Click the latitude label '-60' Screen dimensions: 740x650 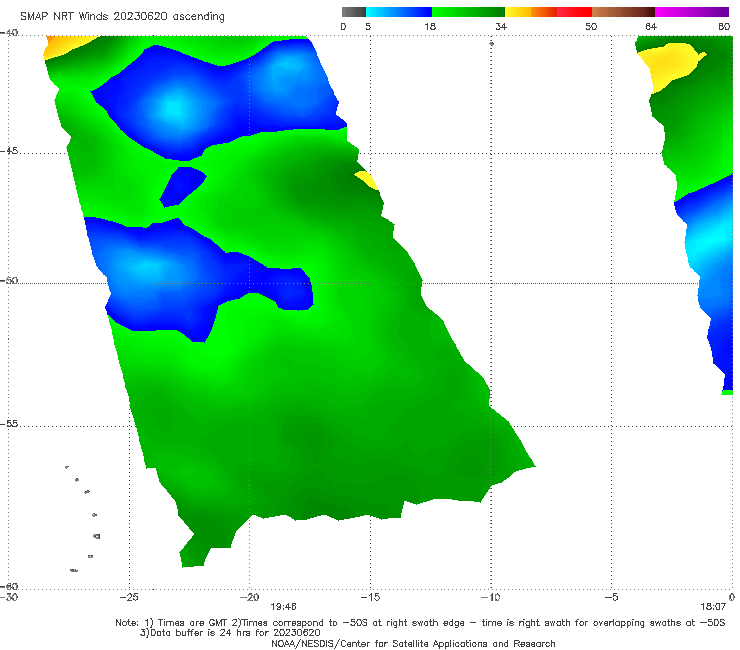pos(9,586)
